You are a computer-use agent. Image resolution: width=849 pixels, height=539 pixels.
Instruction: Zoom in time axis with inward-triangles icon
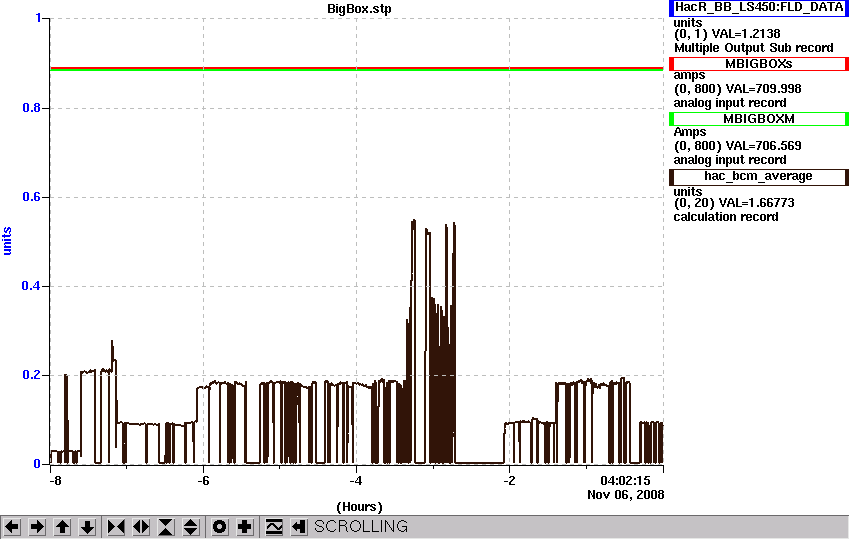point(116,527)
